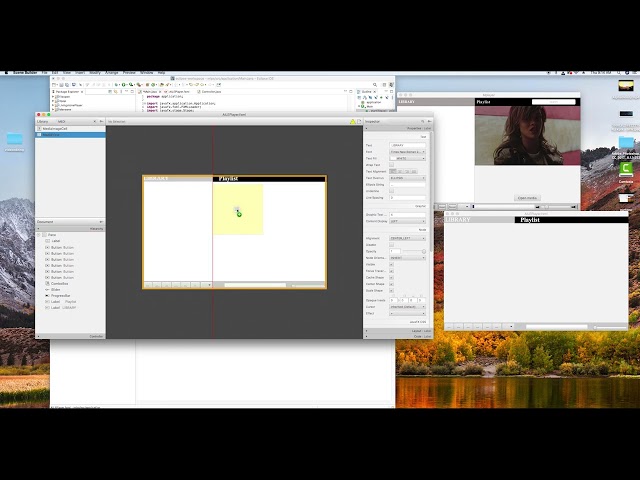This screenshot has width=640, height=480.
Task: Click the video thumbnail in the player window
Action: coord(527,136)
